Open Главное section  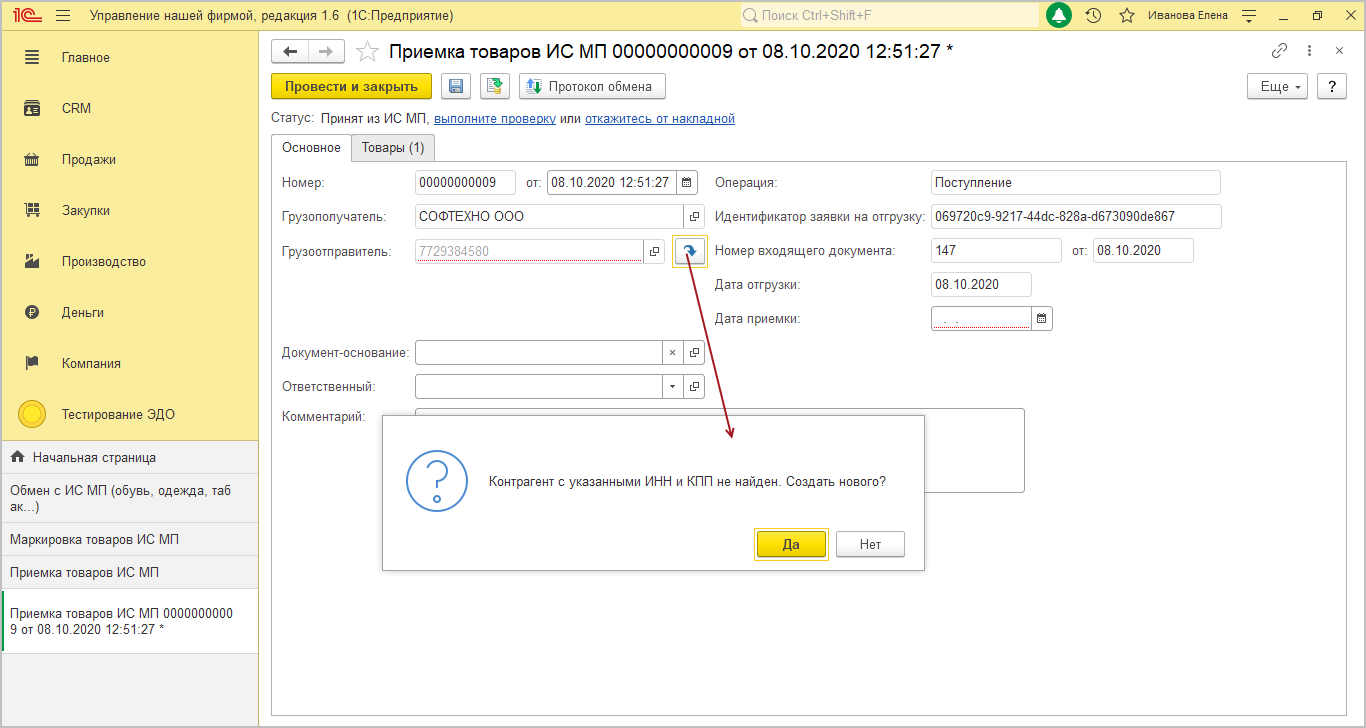pyautogui.click(x=129, y=57)
